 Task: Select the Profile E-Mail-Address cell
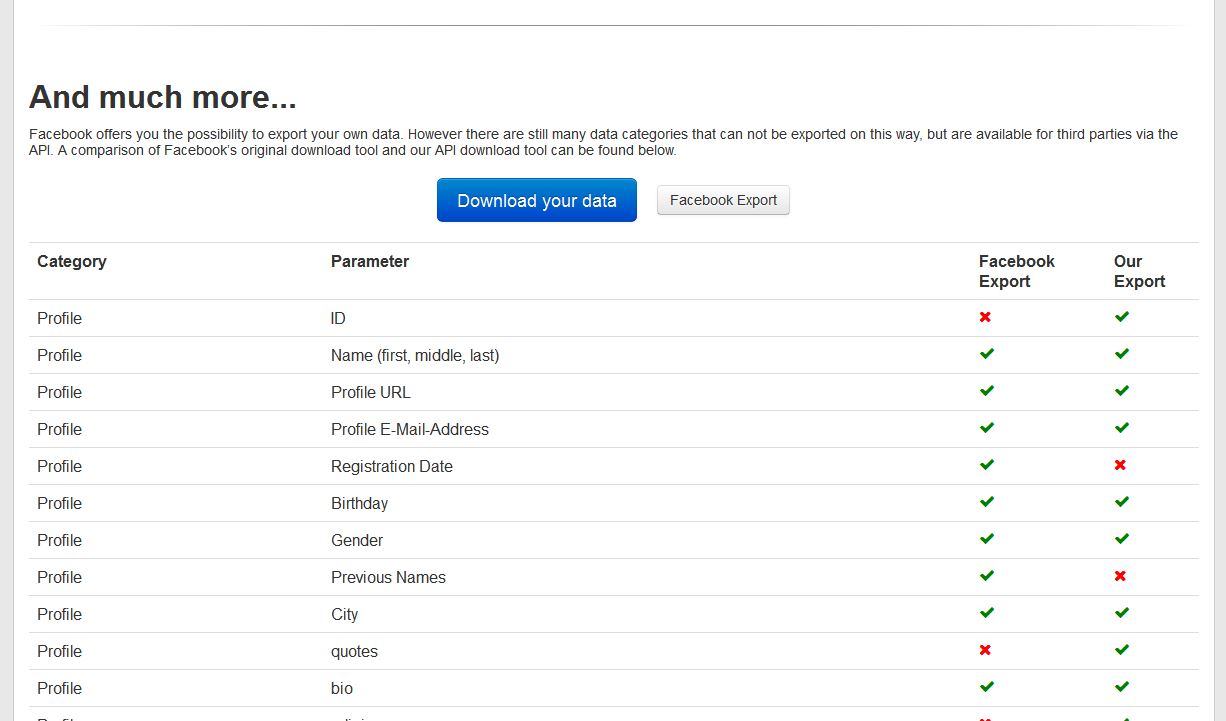(410, 429)
